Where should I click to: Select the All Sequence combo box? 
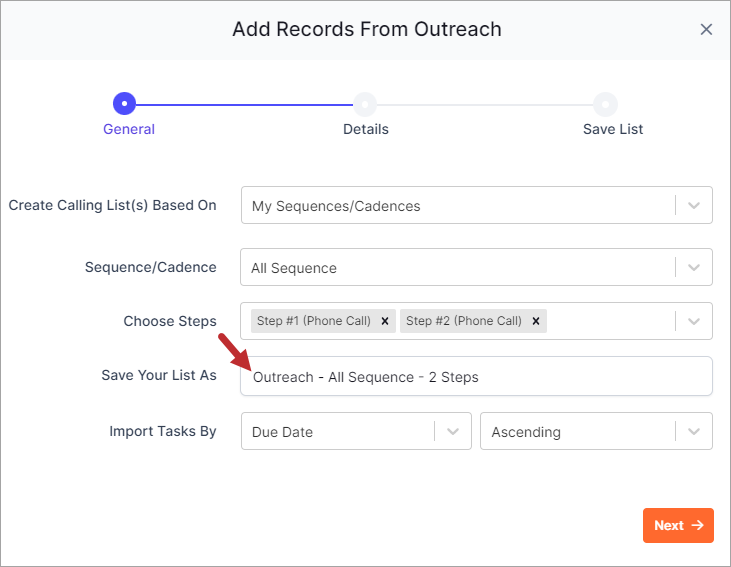[476, 267]
